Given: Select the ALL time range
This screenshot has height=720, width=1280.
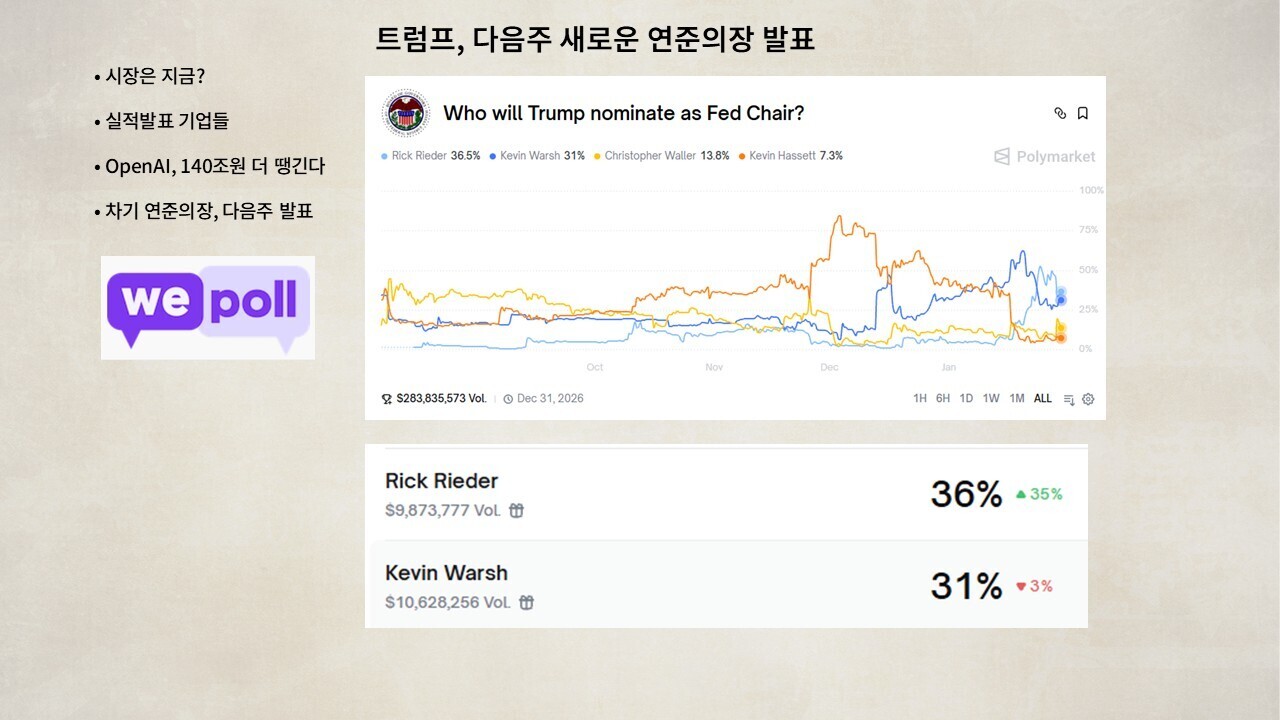Looking at the screenshot, I should pyautogui.click(x=1042, y=398).
